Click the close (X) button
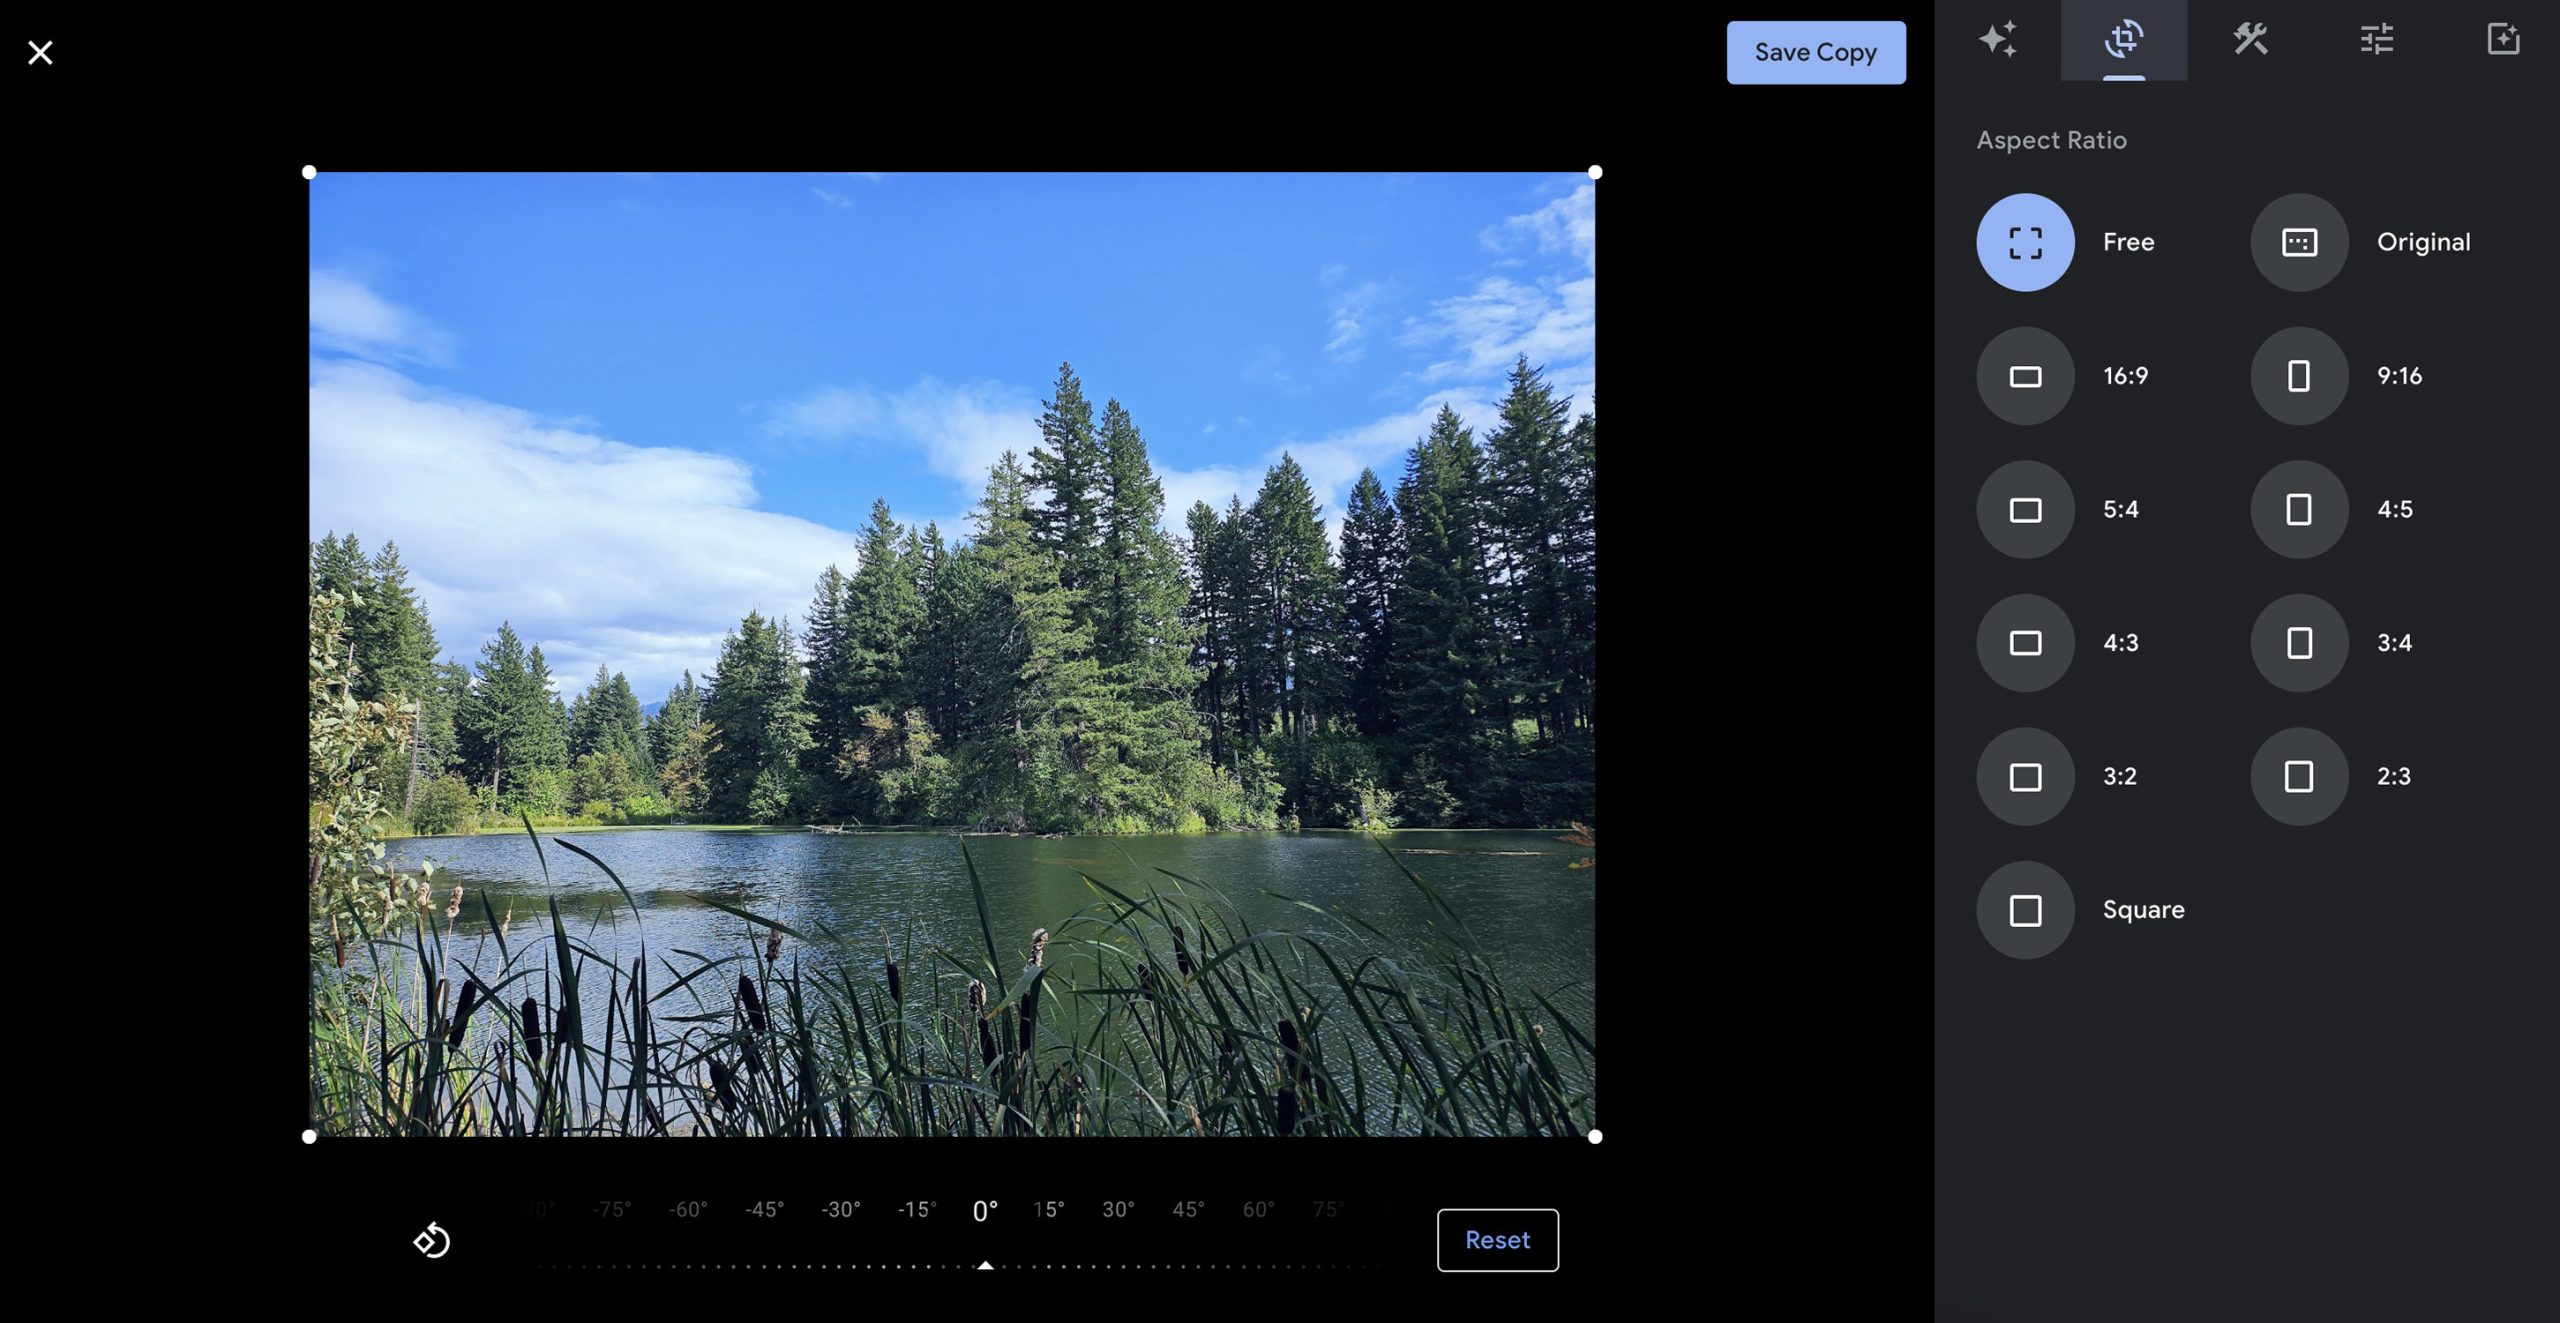The width and height of the screenshot is (2560, 1323). click(40, 52)
